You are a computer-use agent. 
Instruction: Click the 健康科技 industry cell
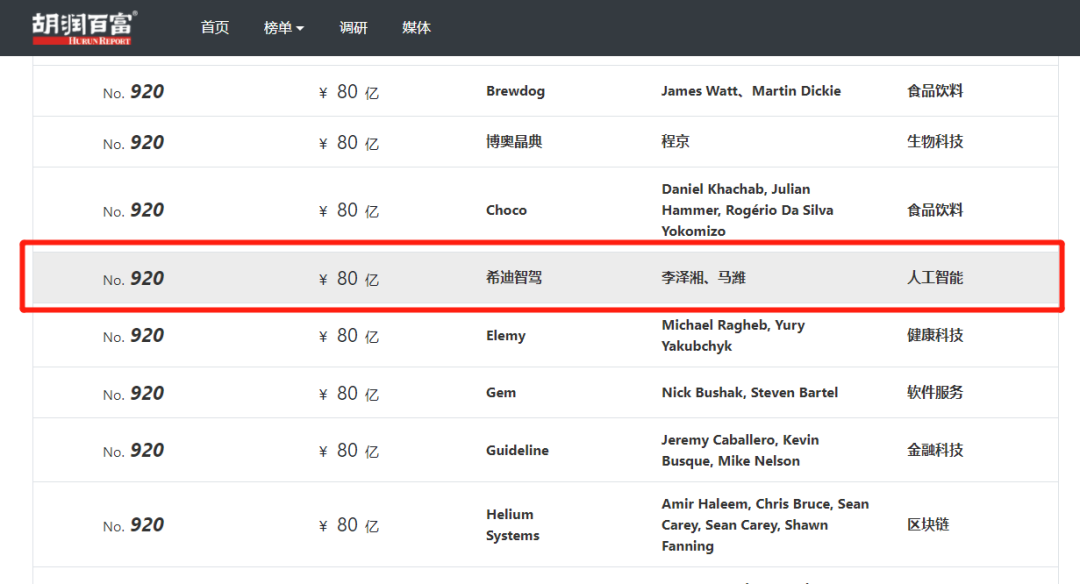(x=935, y=335)
